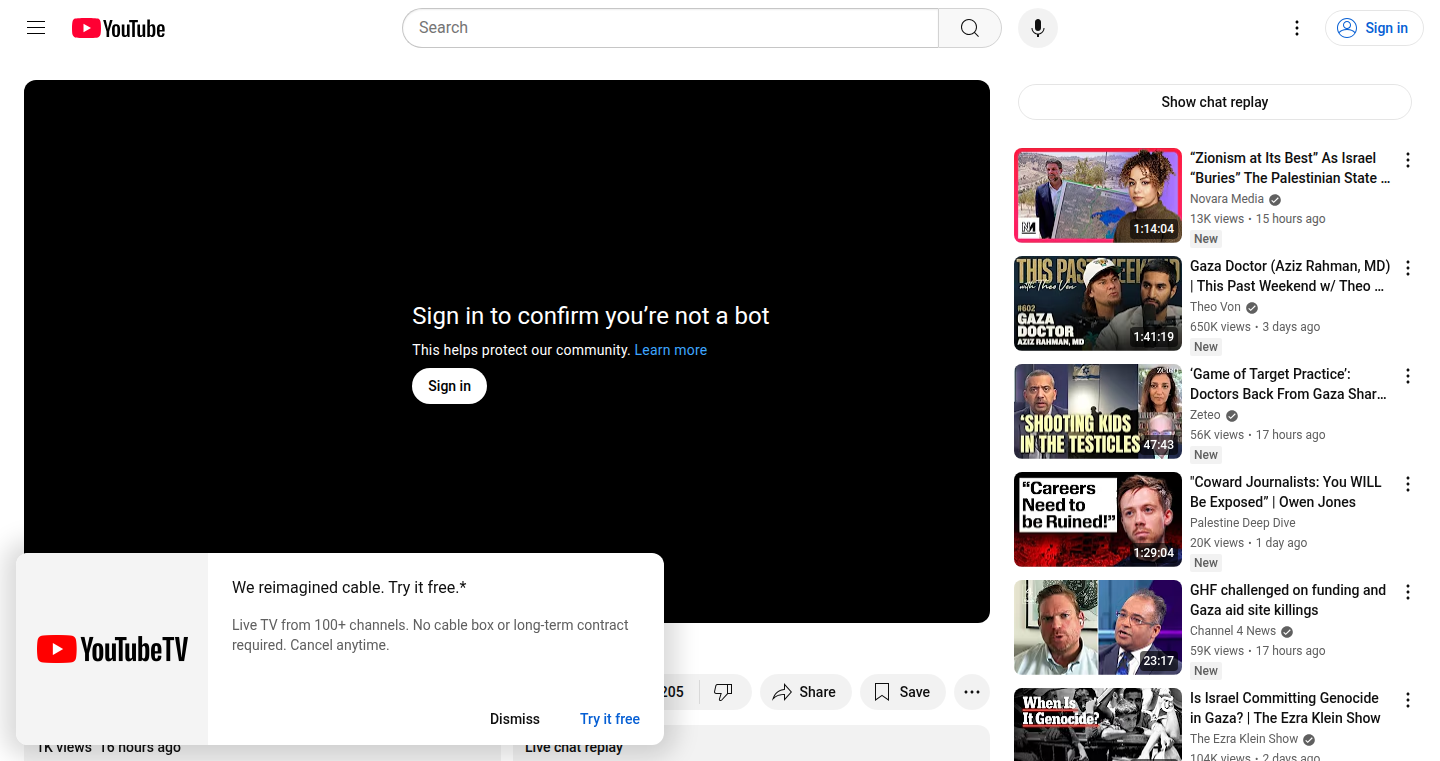This screenshot has height=761, width=1440.
Task: Click '13K views • 15 hours ago' text
Action: point(1258,219)
